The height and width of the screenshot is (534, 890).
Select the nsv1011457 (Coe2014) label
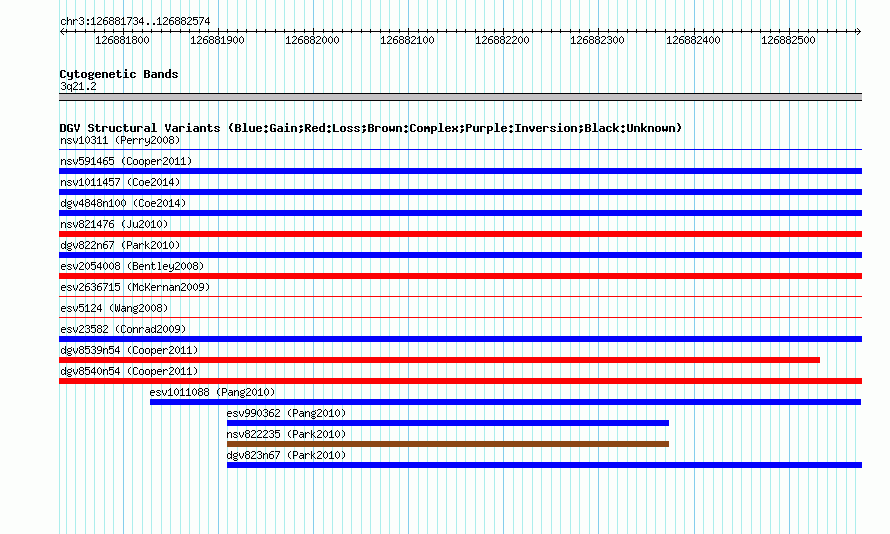pos(120,182)
